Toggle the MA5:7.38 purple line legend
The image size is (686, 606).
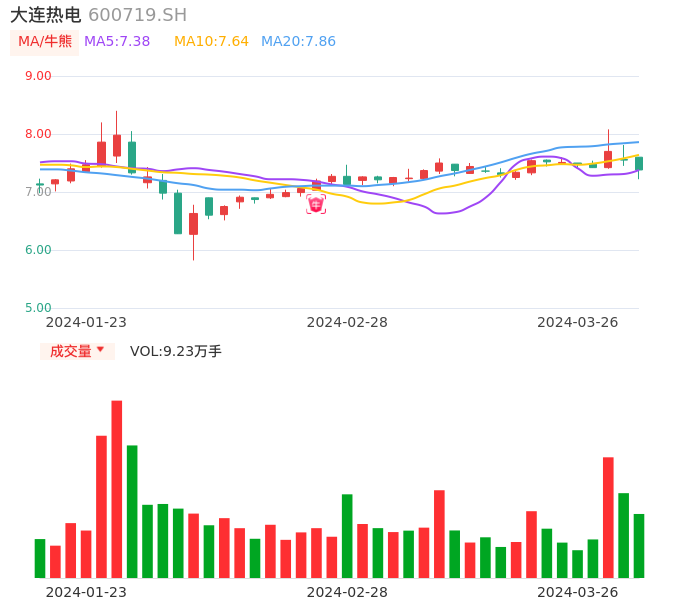click(x=117, y=42)
